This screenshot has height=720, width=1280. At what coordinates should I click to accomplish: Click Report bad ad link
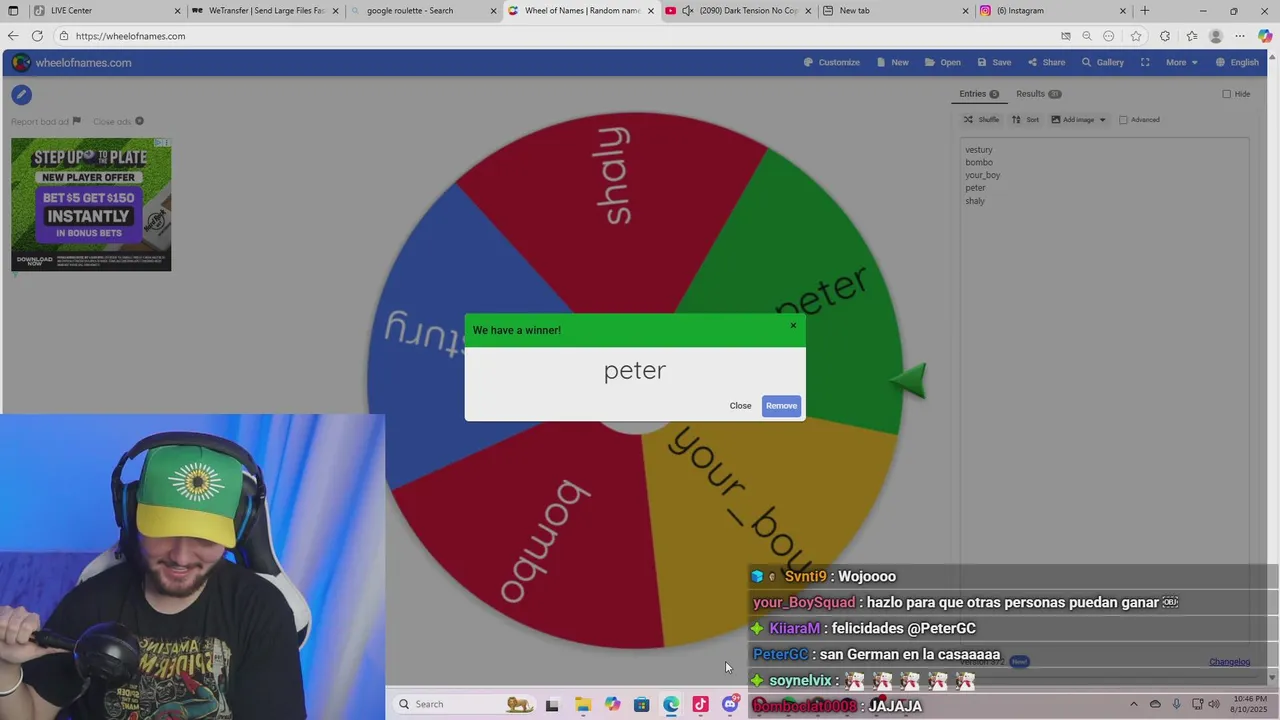(x=45, y=122)
